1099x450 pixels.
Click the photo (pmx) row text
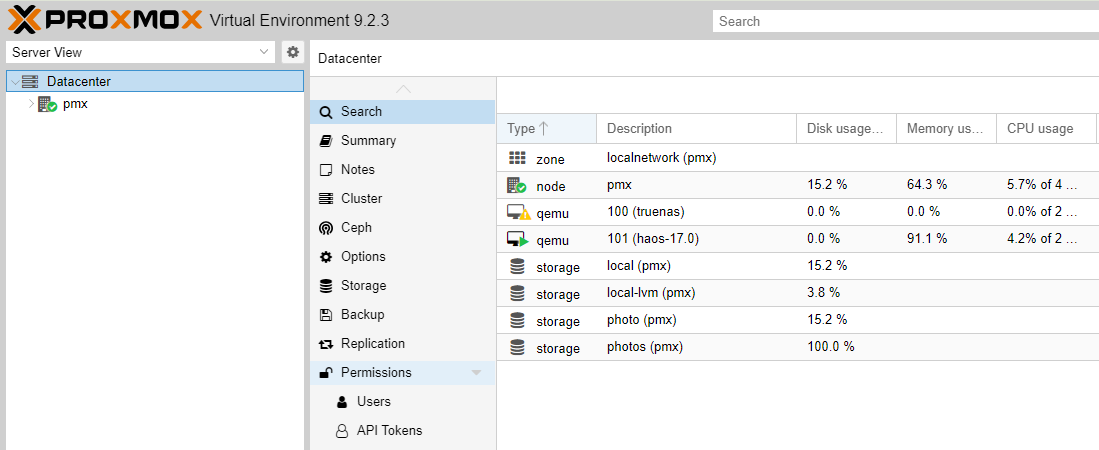(x=641, y=320)
